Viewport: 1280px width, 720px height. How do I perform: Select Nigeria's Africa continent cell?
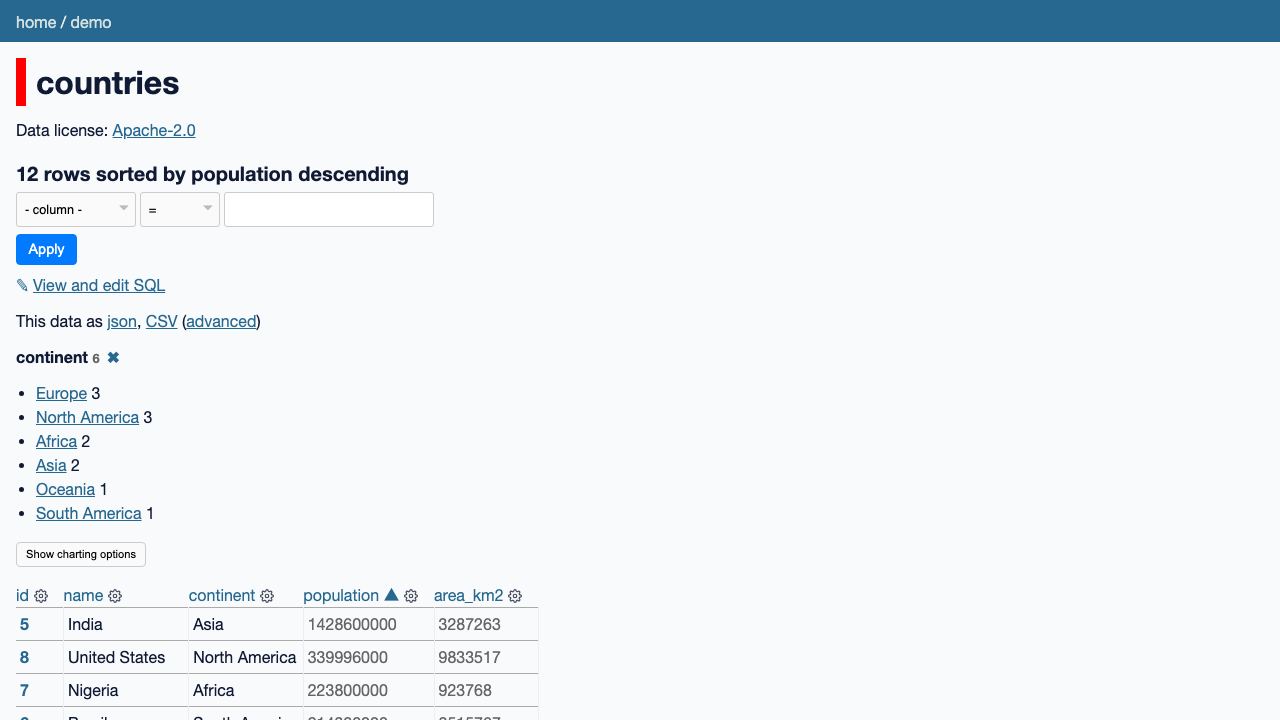coord(246,690)
